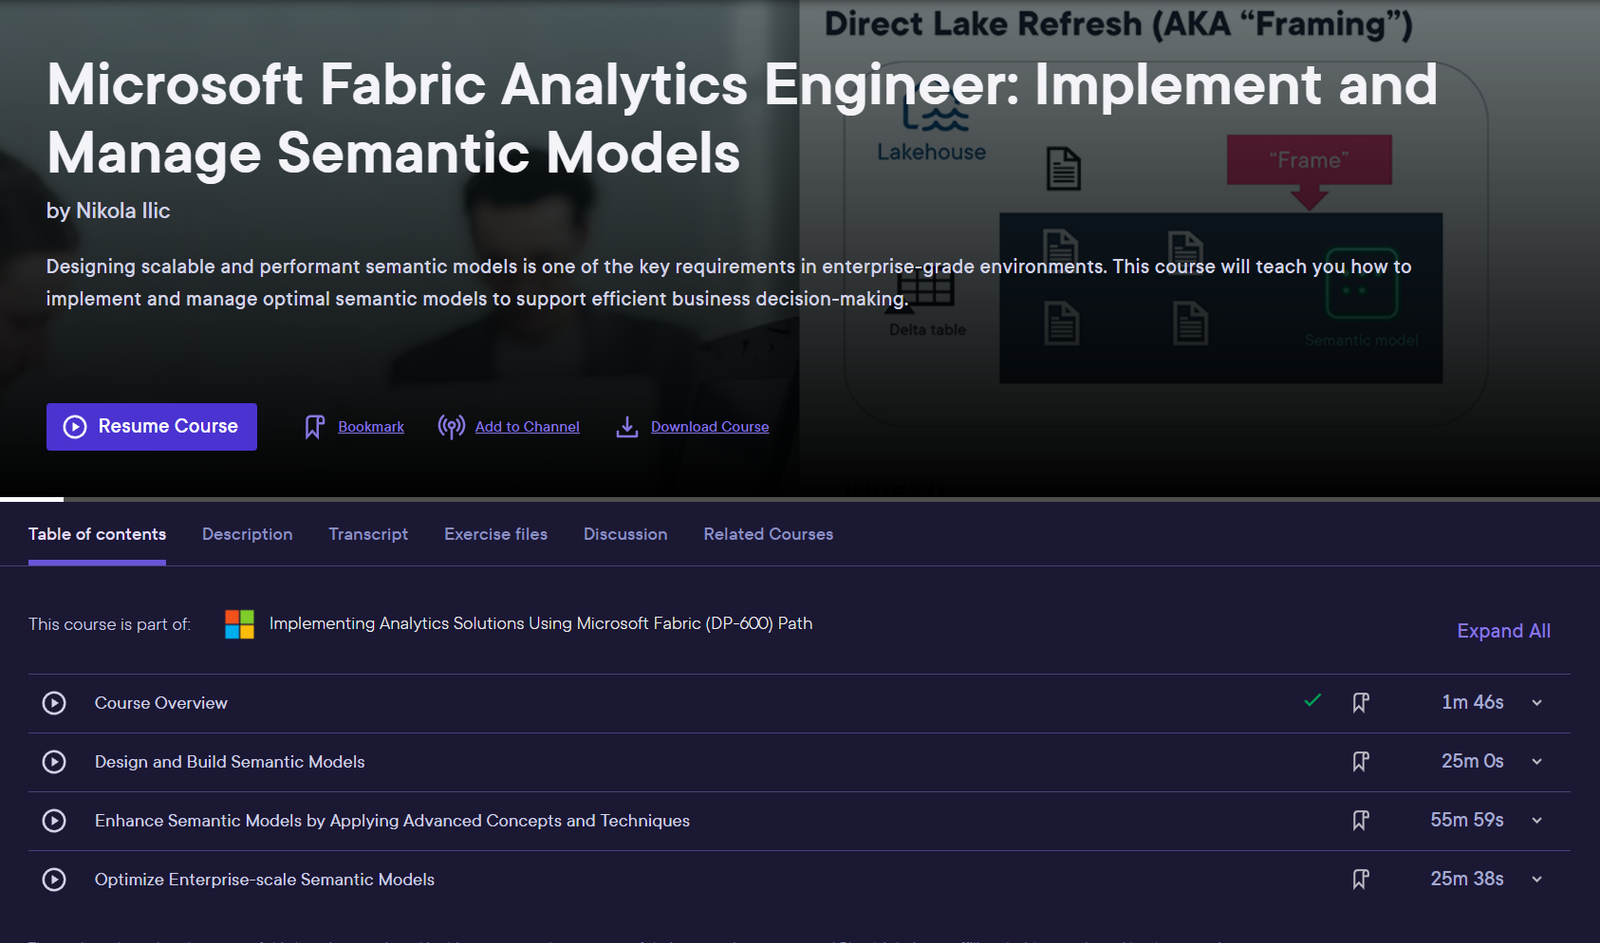Viewport: 1600px width, 943px height.
Task: Toggle bookmark for Course Overview module
Action: [1360, 703]
